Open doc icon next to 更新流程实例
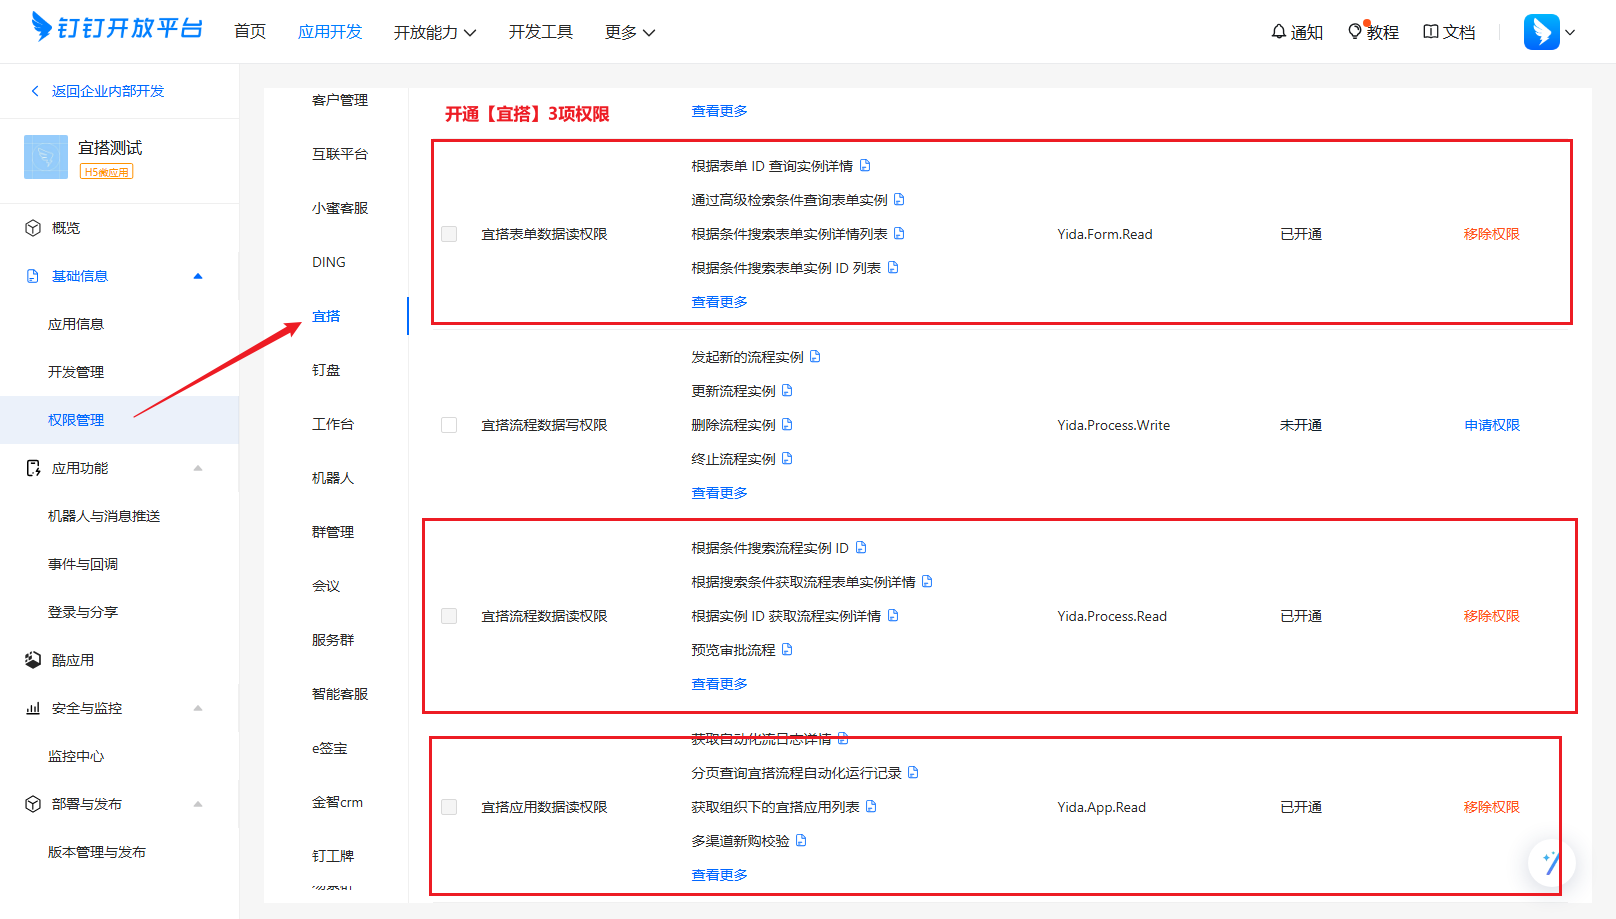The height and width of the screenshot is (919, 1616). [x=787, y=391]
